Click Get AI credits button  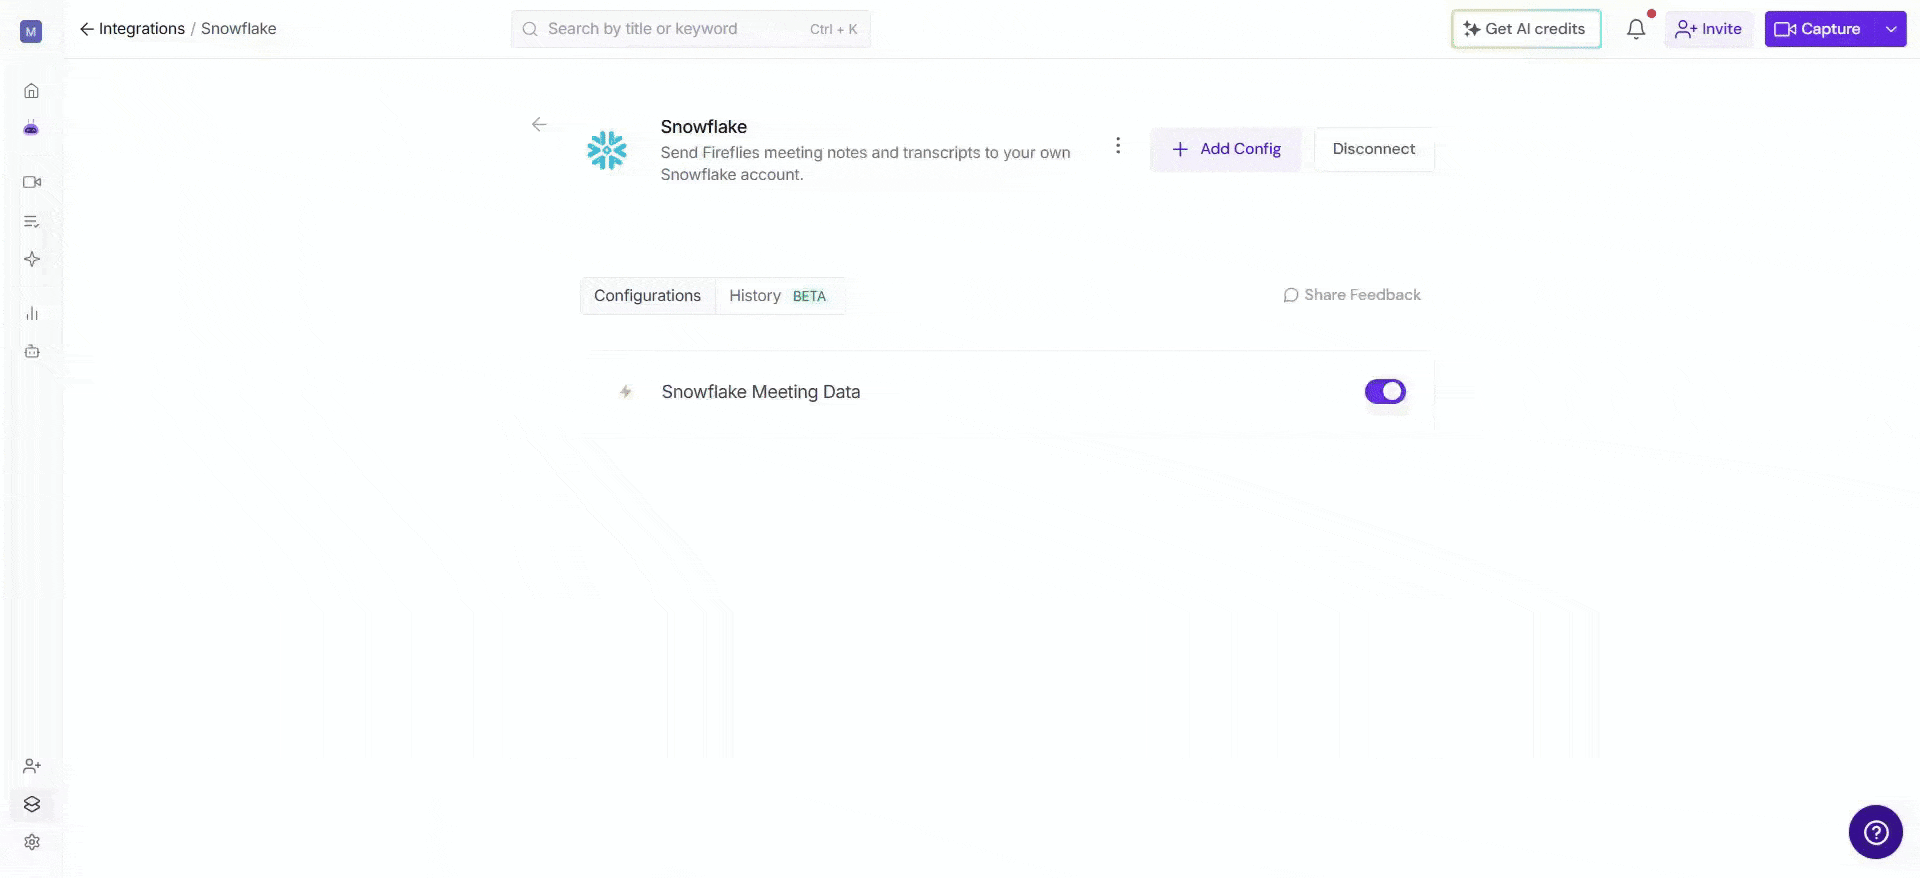(x=1526, y=29)
